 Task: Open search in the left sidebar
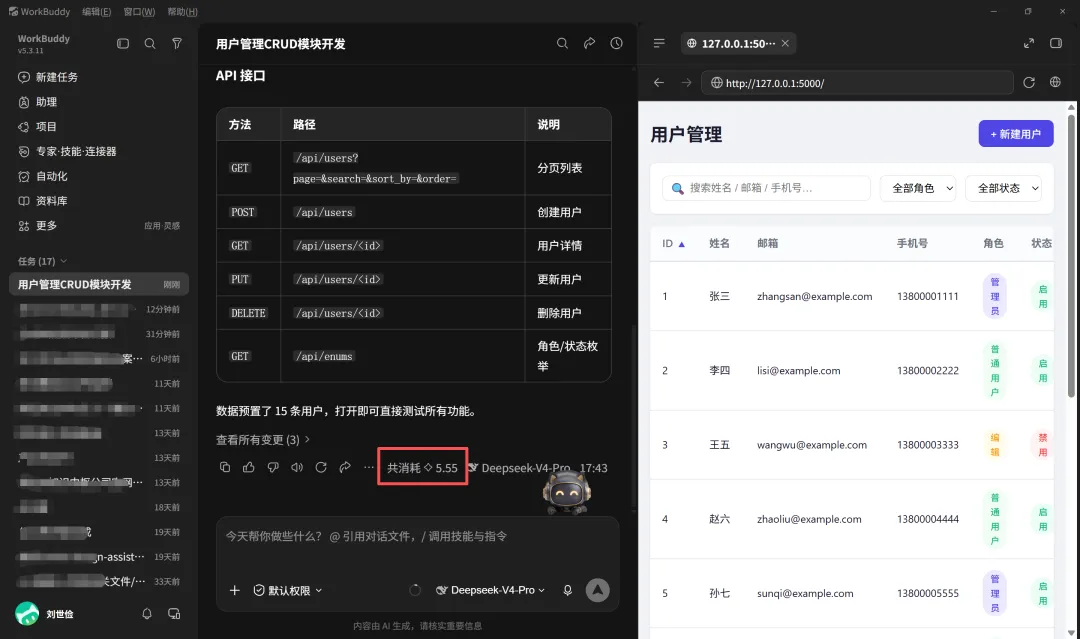pyautogui.click(x=149, y=43)
